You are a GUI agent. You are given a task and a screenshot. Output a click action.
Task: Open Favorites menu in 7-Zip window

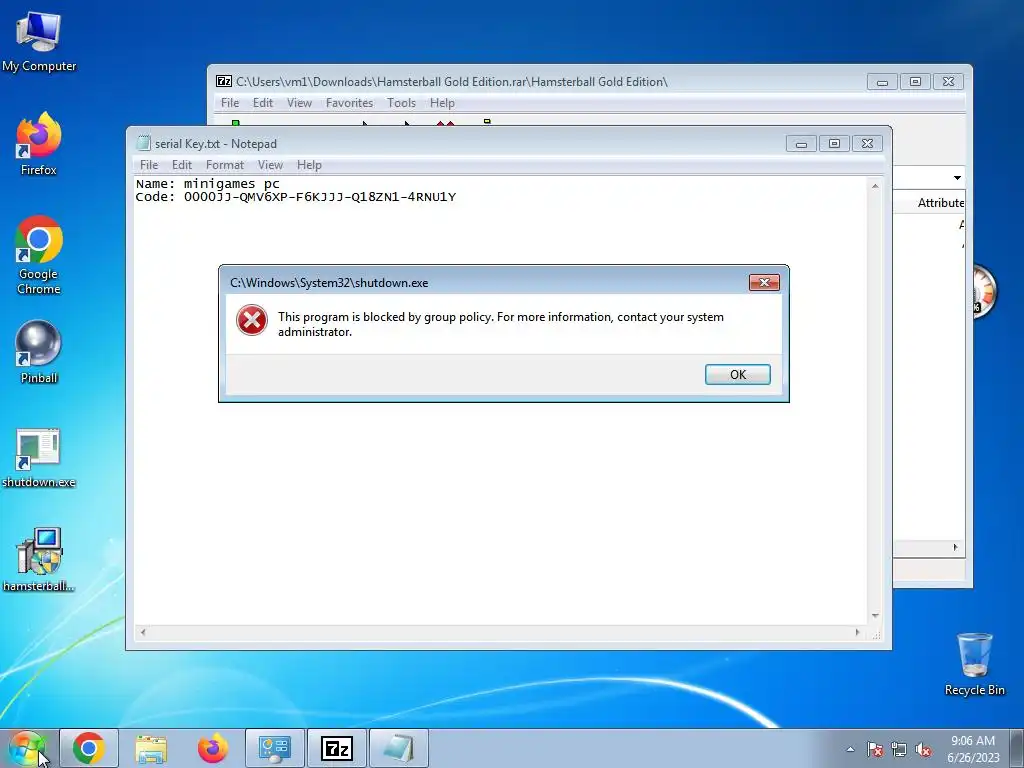point(349,103)
